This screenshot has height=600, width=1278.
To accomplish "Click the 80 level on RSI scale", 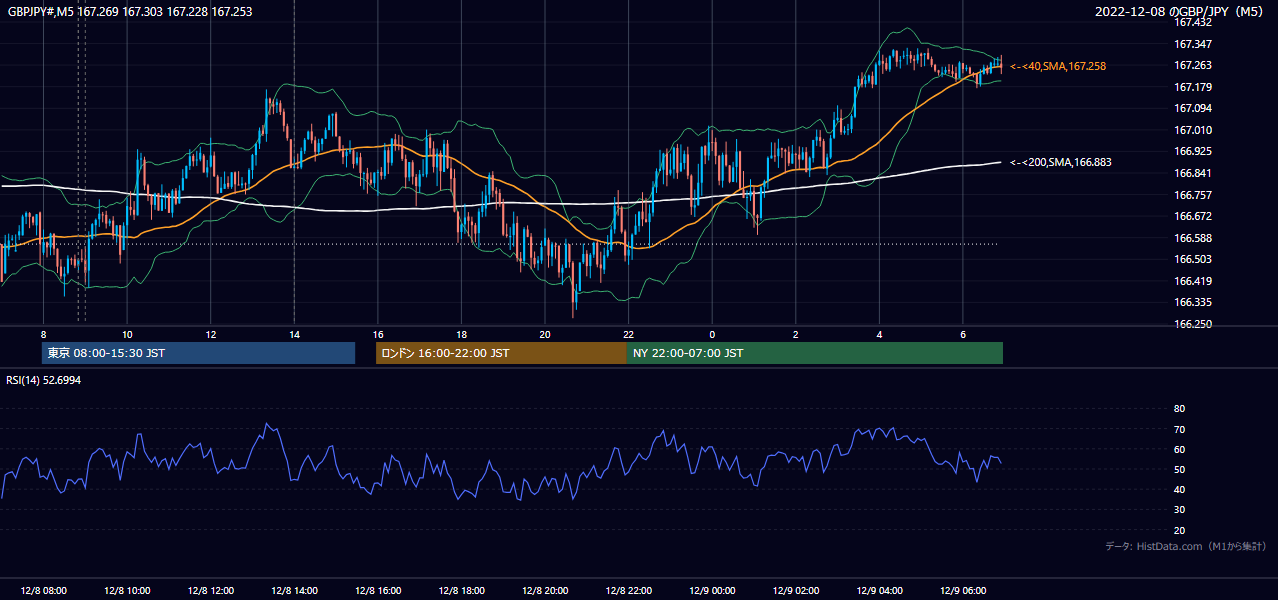I will [x=1179, y=409].
